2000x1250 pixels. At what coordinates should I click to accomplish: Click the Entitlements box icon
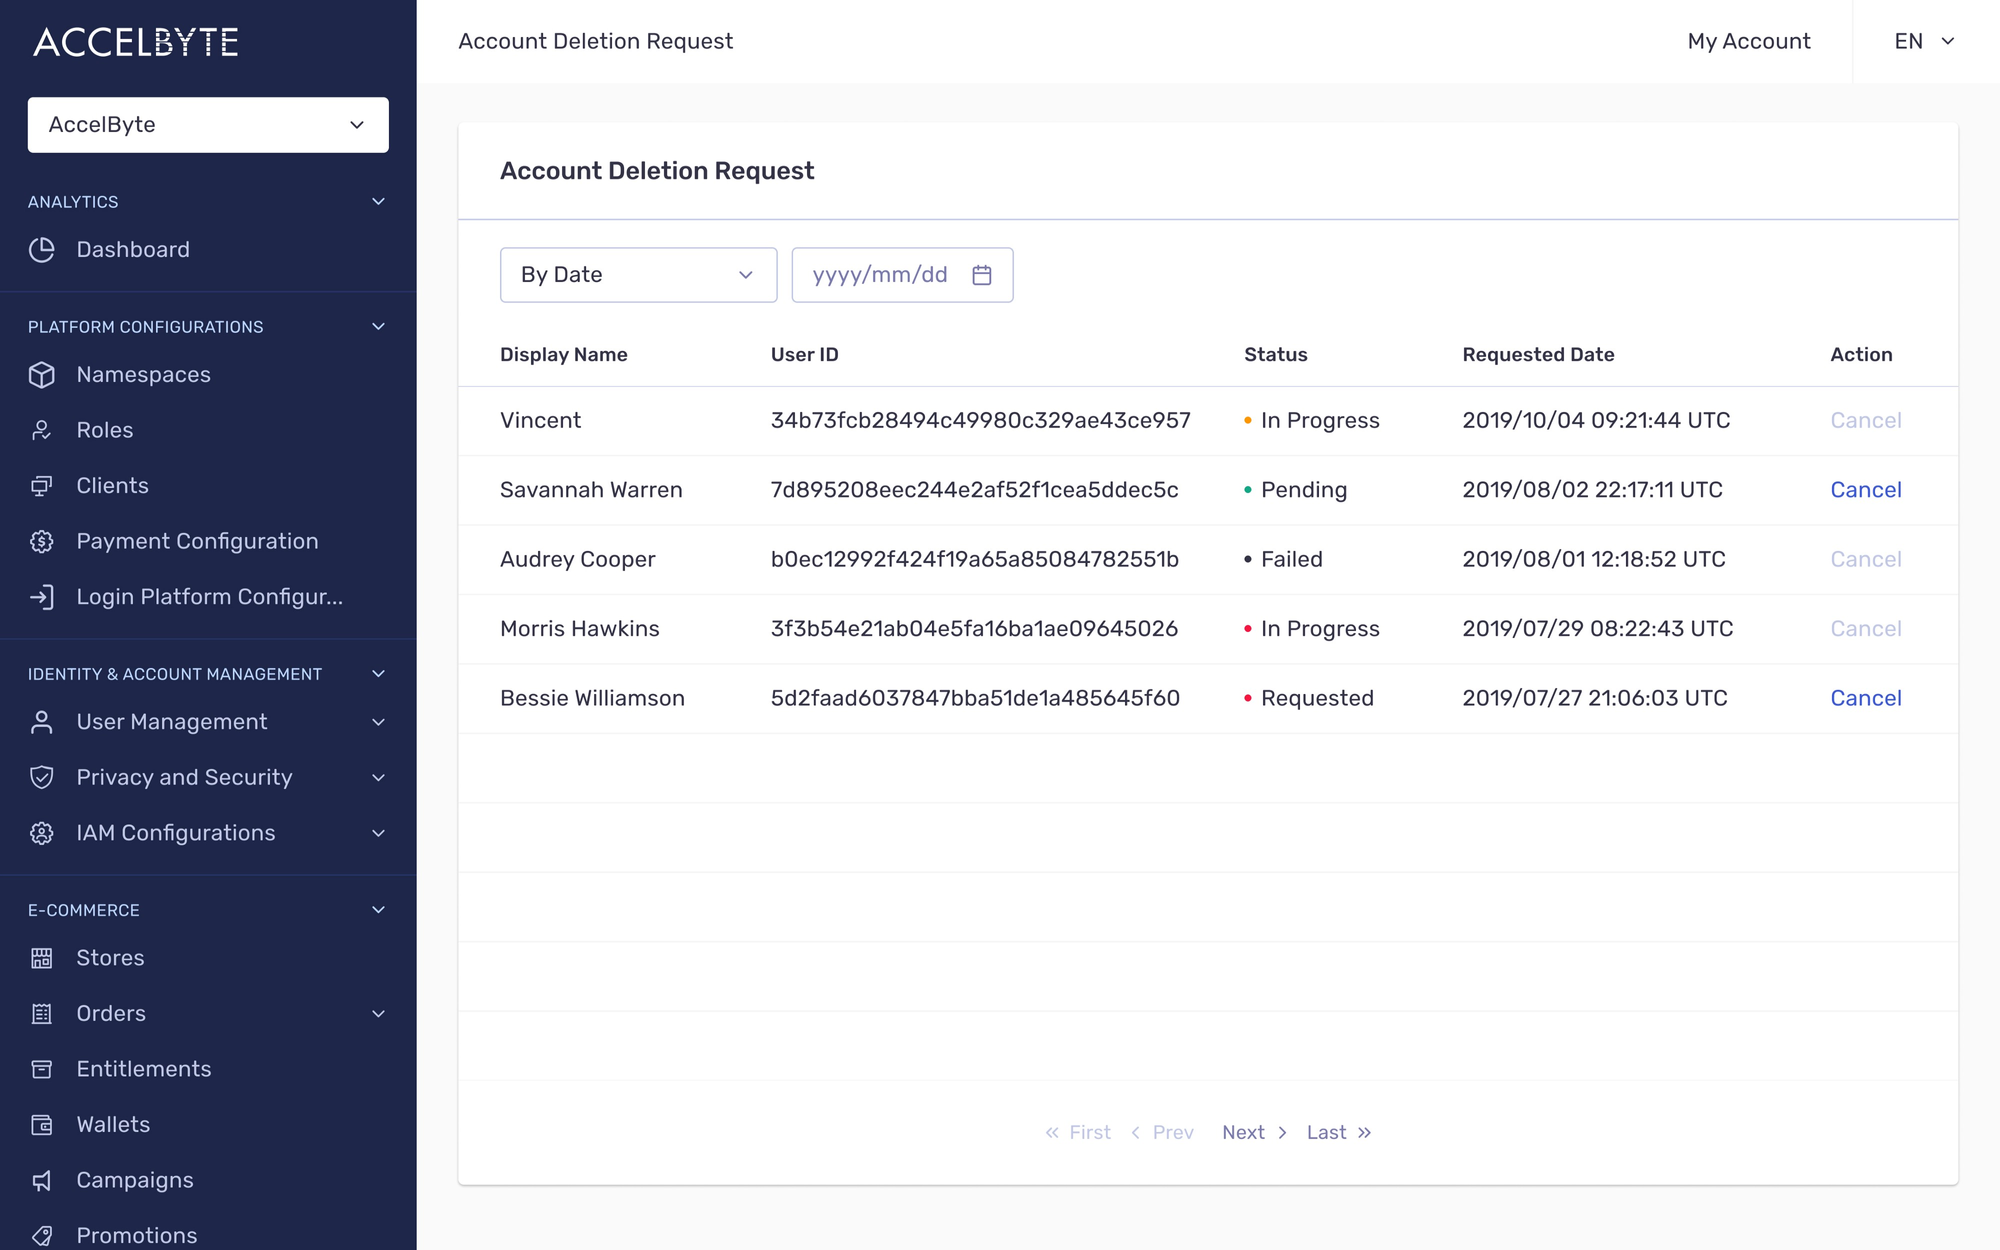tap(42, 1069)
